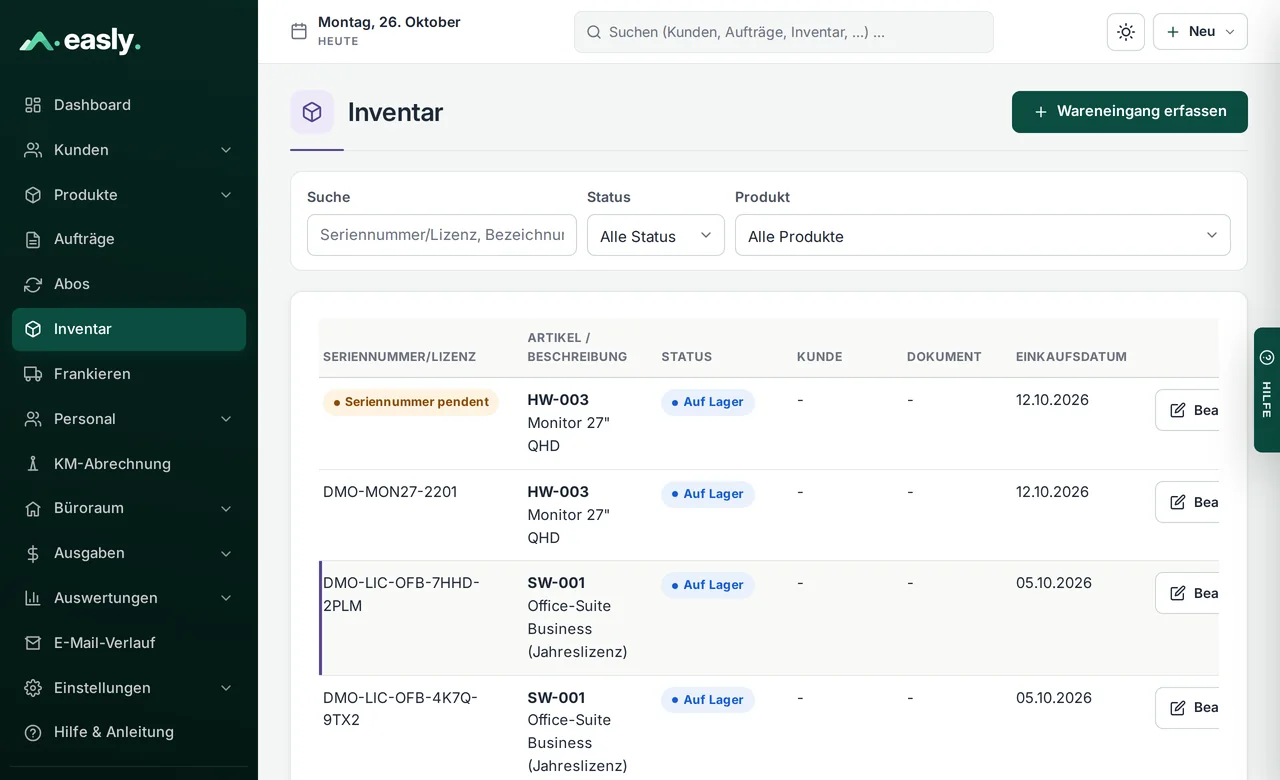
Task: Click the global search field
Action: click(784, 32)
